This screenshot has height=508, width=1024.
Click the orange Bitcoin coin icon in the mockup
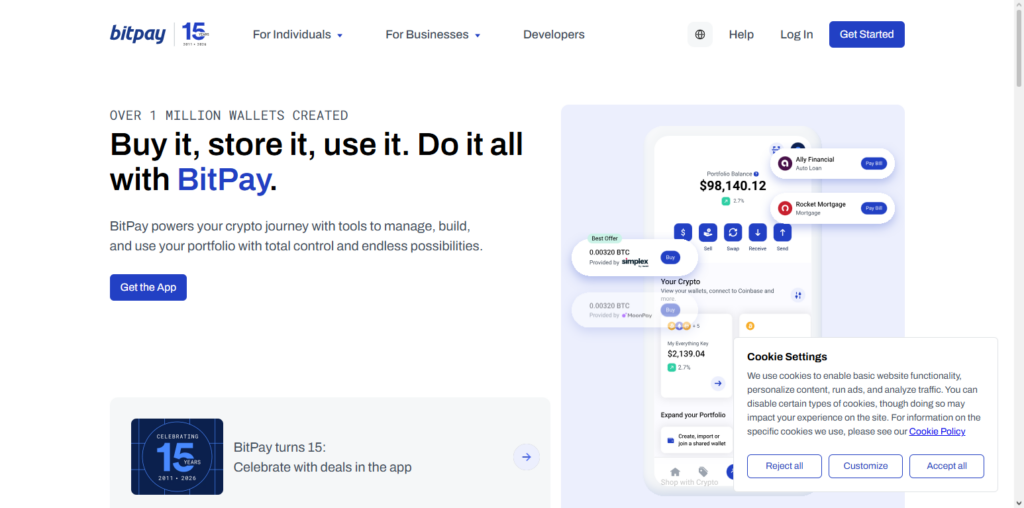750,326
